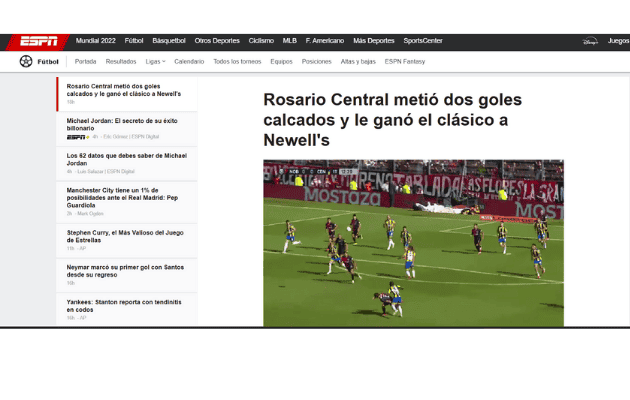
Task: Select Básquetbol in the top bar
Action: pyautogui.click(x=169, y=41)
